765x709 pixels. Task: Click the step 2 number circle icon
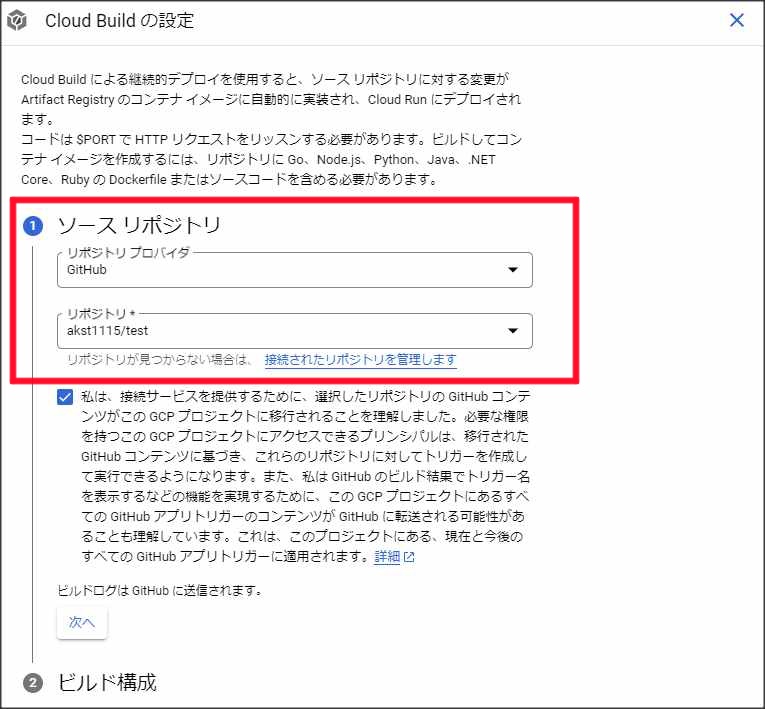(x=33, y=683)
